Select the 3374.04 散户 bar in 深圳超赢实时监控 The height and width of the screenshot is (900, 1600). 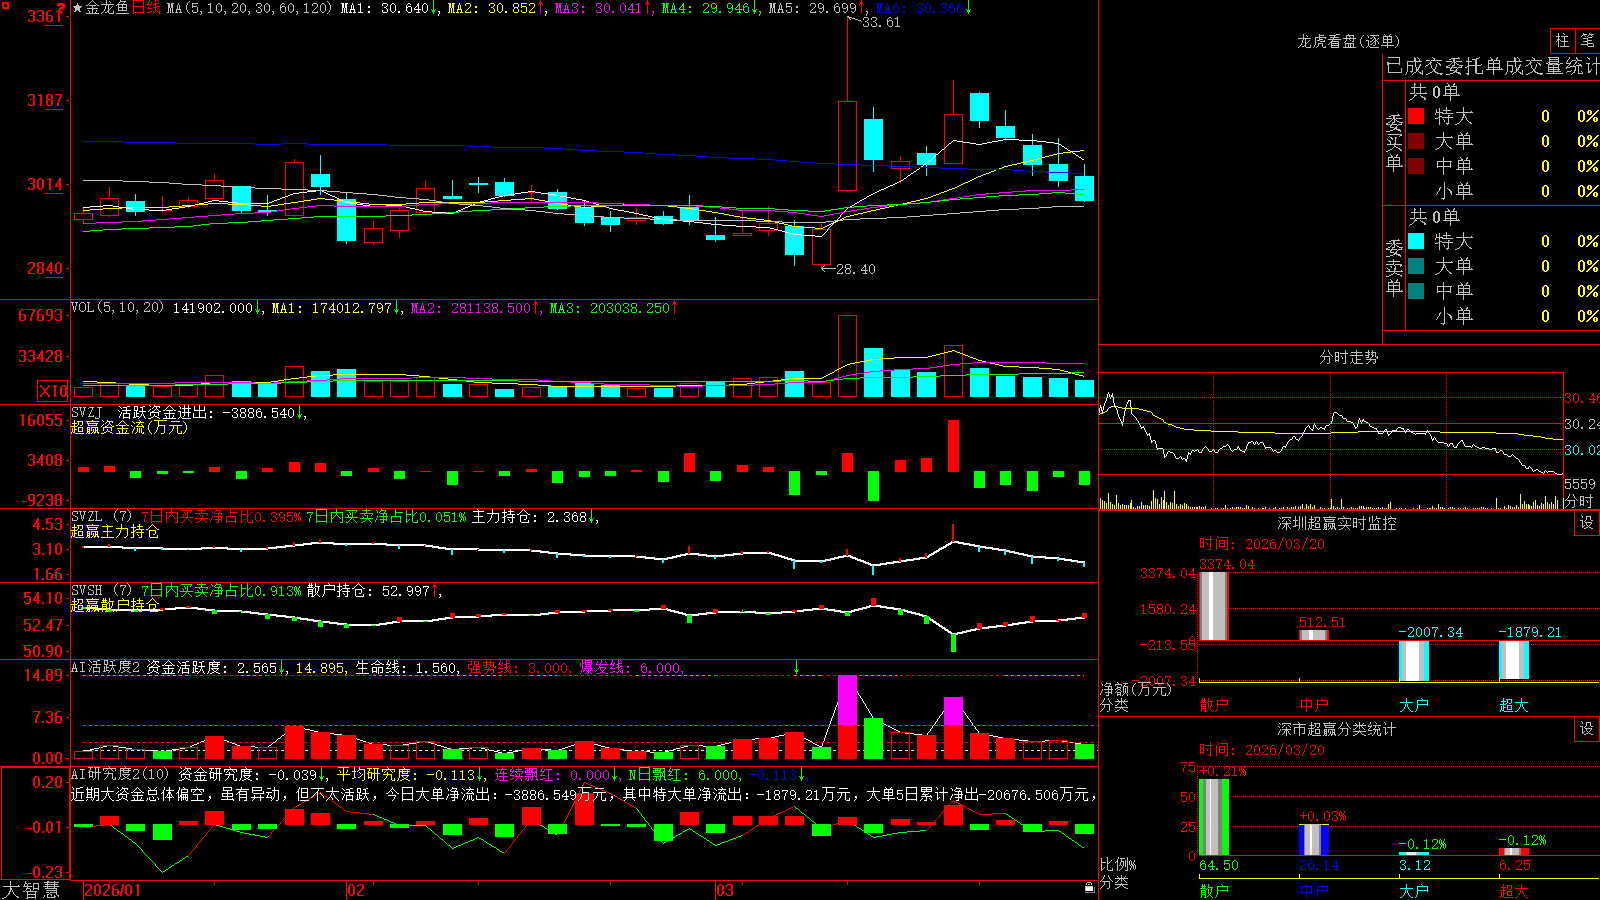1214,606
